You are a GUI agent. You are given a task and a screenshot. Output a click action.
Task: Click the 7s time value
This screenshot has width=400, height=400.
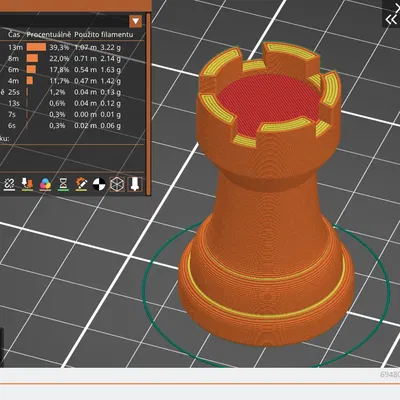pos(12,114)
